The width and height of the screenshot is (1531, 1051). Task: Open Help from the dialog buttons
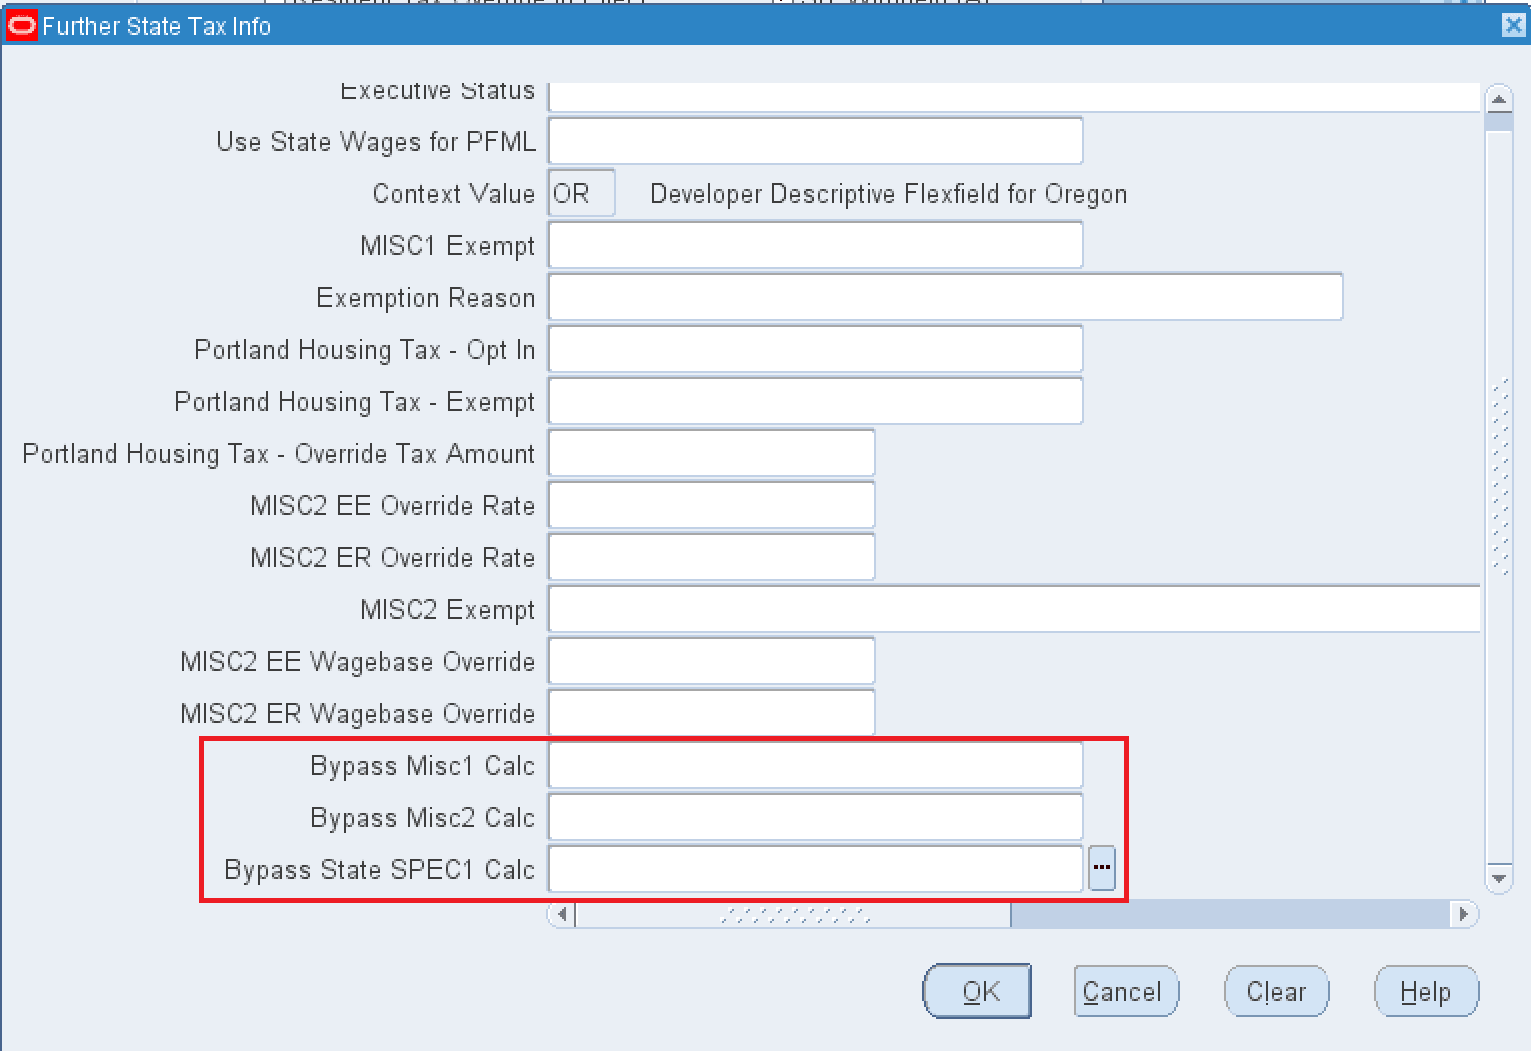(1426, 991)
